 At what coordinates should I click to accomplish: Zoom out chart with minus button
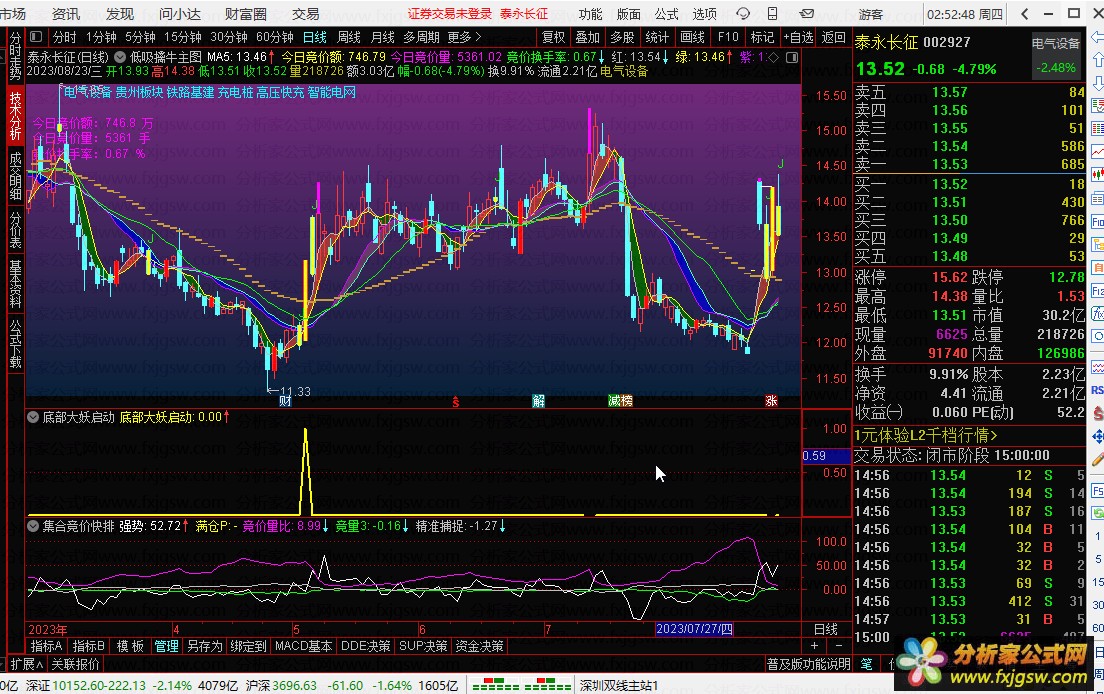[x=839, y=645]
